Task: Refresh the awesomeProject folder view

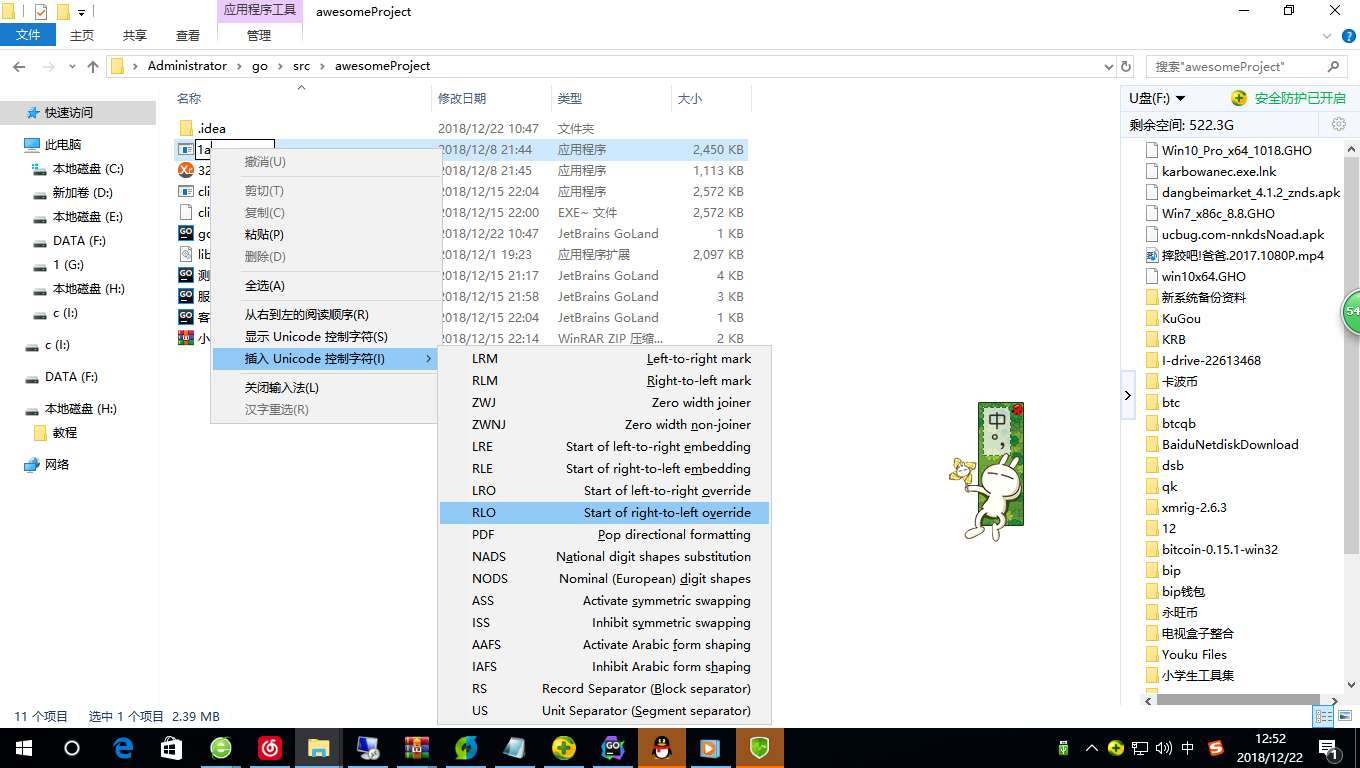Action: [1126, 67]
